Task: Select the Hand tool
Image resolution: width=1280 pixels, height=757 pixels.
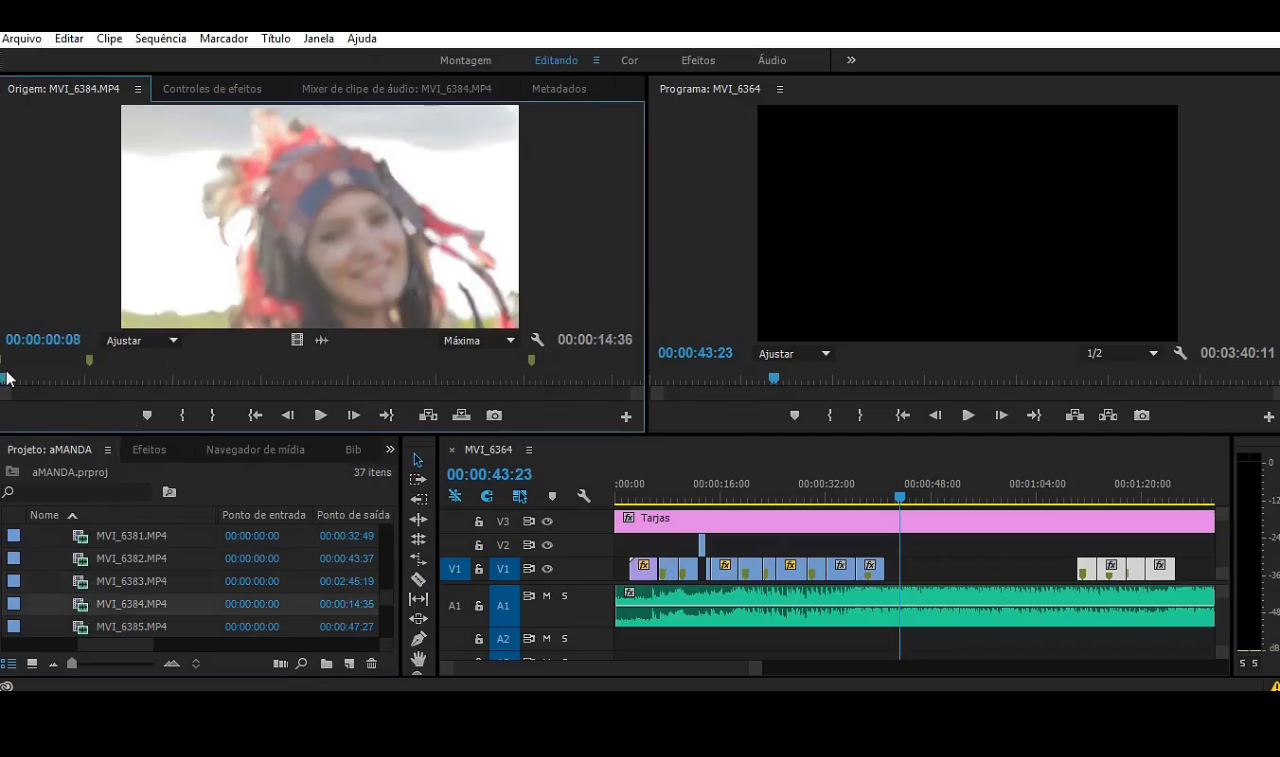Action: [x=418, y=658]
